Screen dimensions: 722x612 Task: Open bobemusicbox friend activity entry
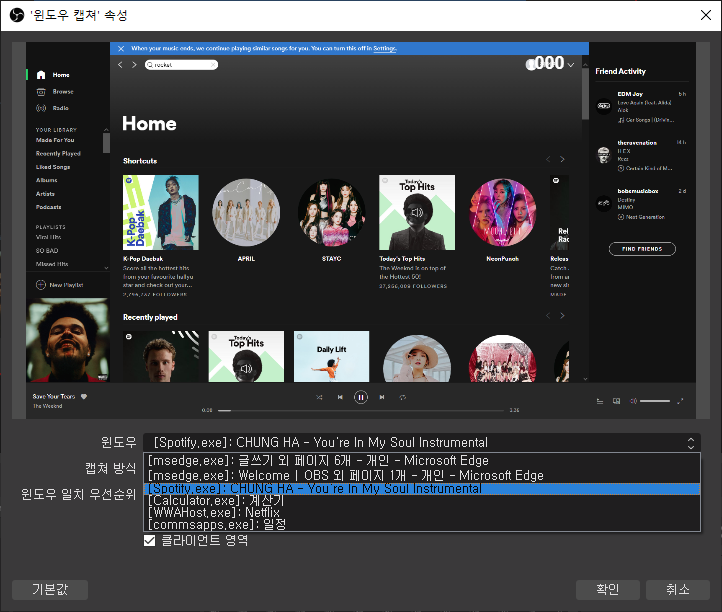642,204
